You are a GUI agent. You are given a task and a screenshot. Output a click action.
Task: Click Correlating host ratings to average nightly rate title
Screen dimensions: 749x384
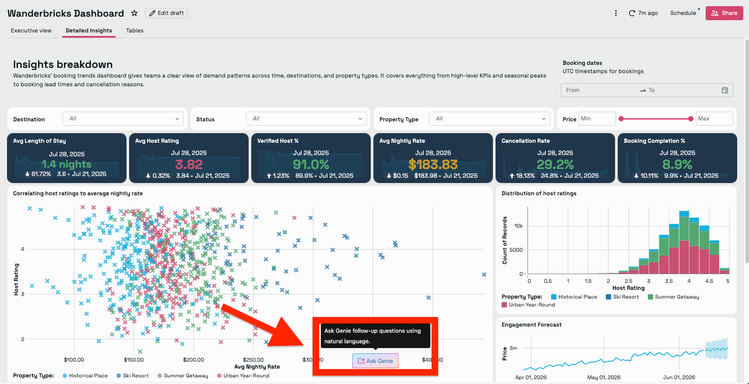pyautogui.click(x=78, y=193)
